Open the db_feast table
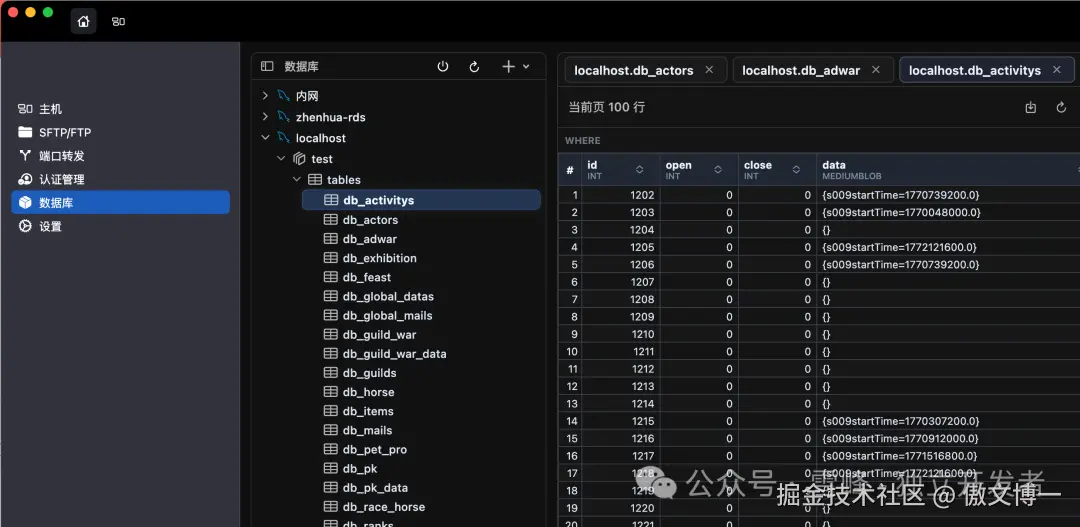This screenshot has height=527, width=1080. tap(366, 277)
